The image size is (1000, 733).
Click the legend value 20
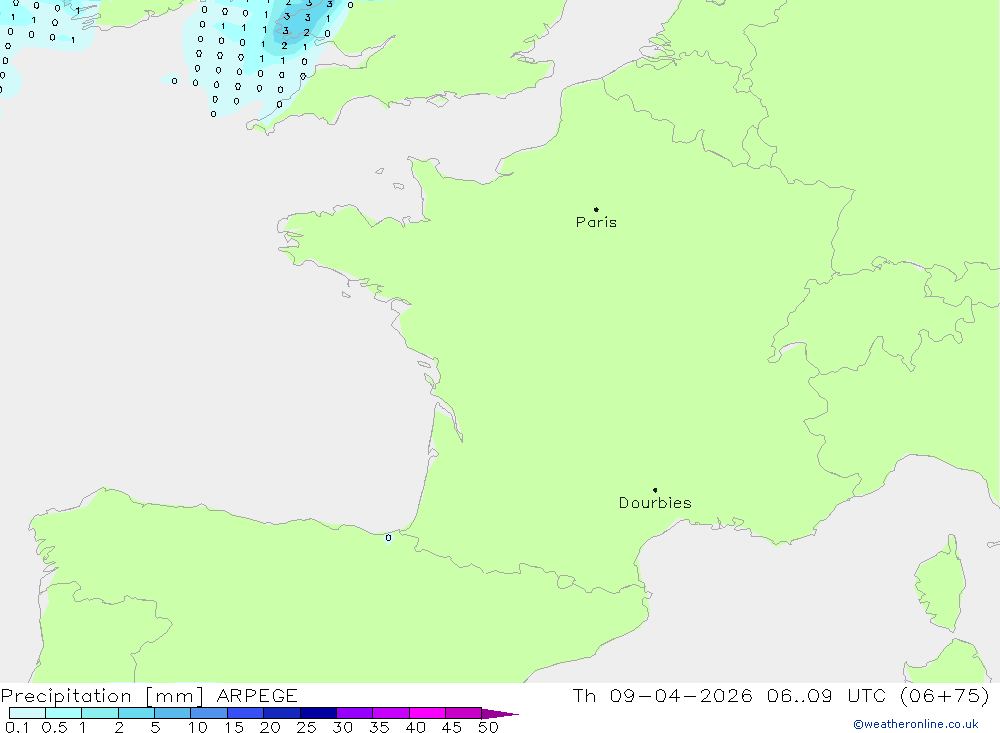coord(270,727)
